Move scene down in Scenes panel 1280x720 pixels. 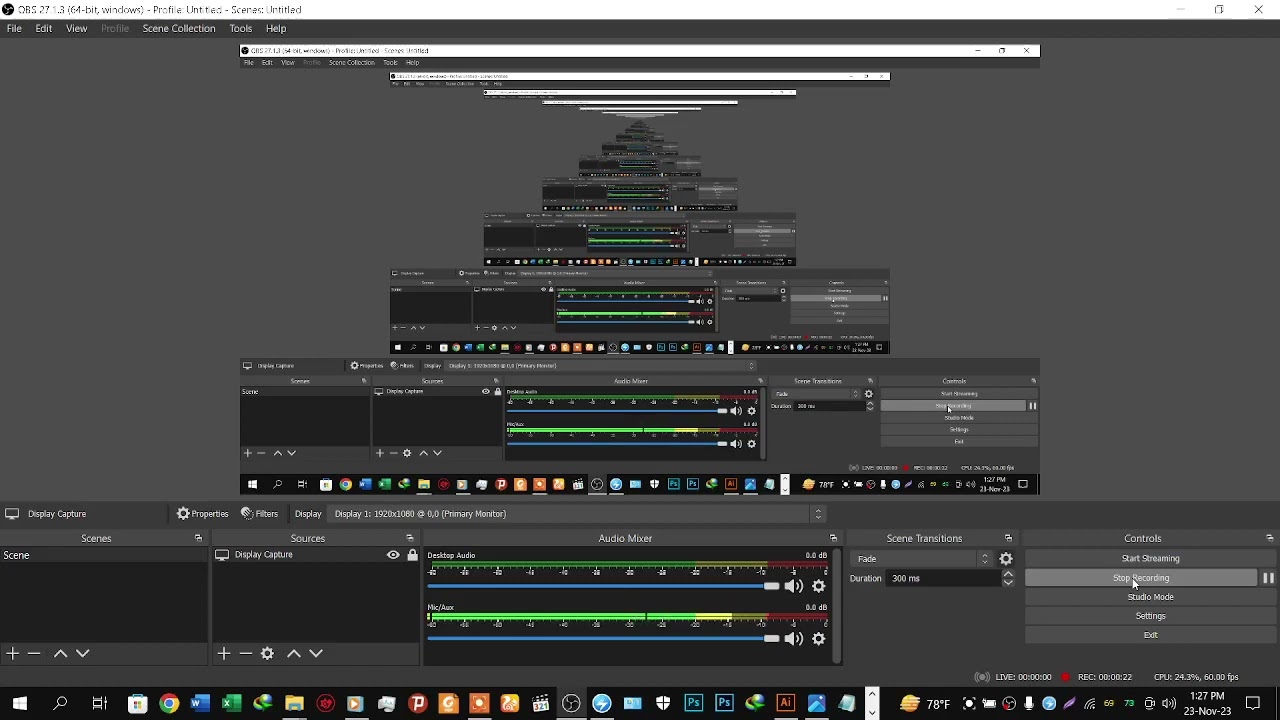83,653
